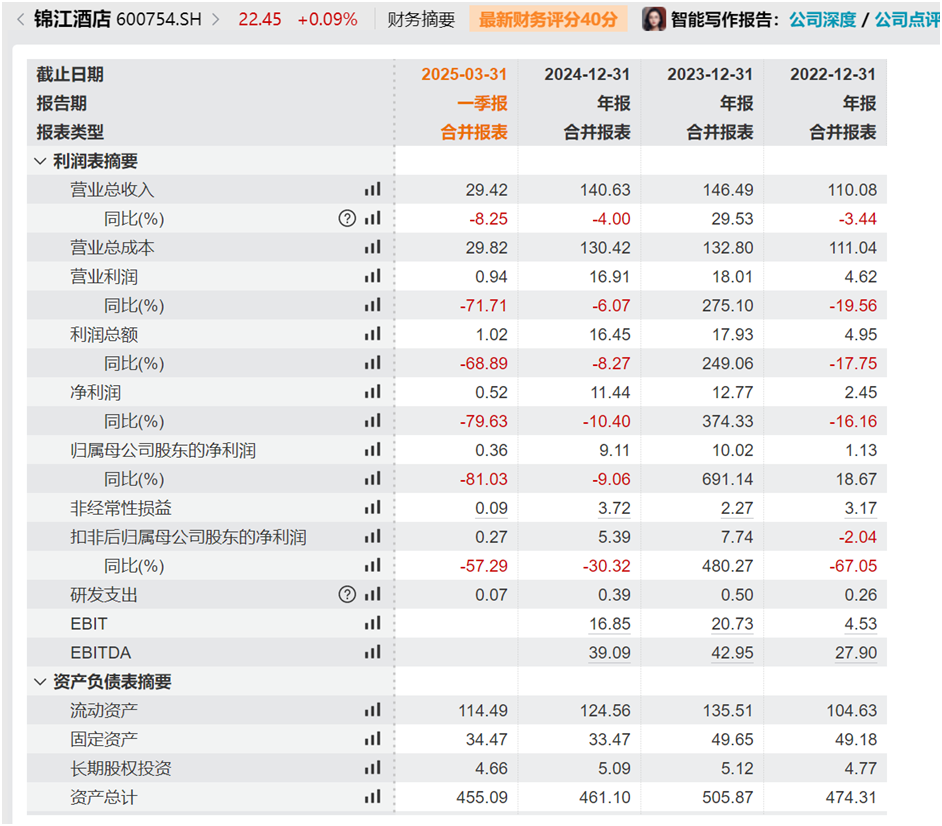The width and height of the screenshot is (942, 826).
Task: Click 固定资产 value 49.65
Action: pos(732,739)
